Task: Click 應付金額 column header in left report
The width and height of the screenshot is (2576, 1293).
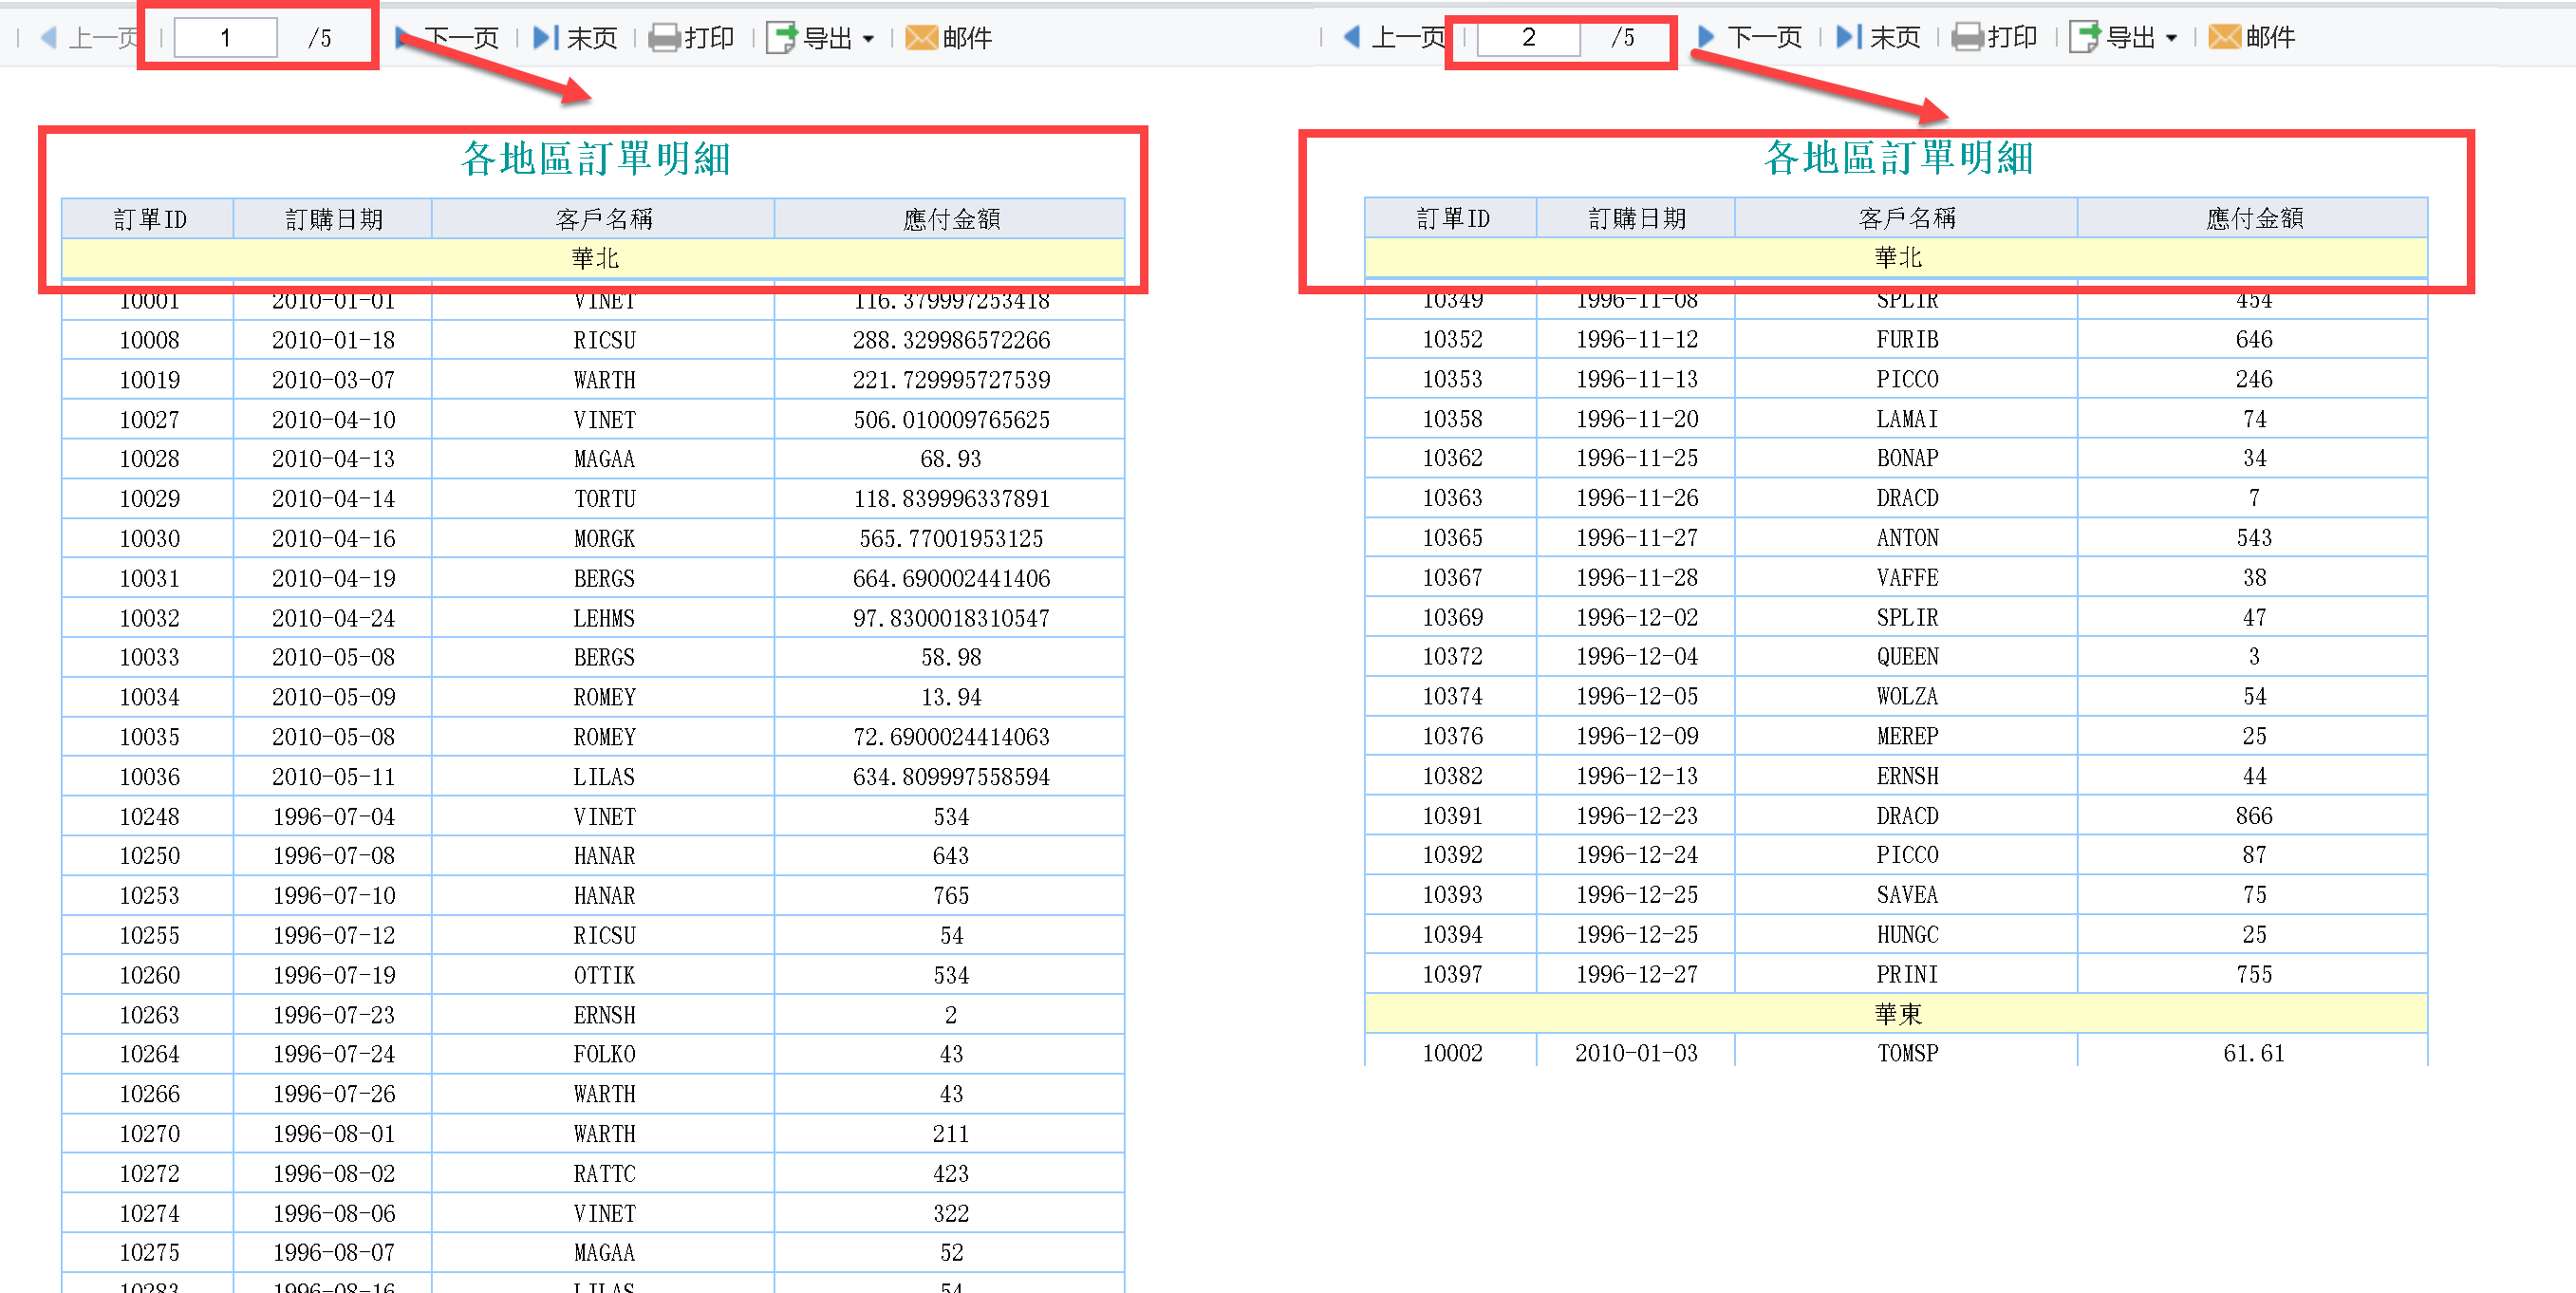Action: click(x=950, y=219)
